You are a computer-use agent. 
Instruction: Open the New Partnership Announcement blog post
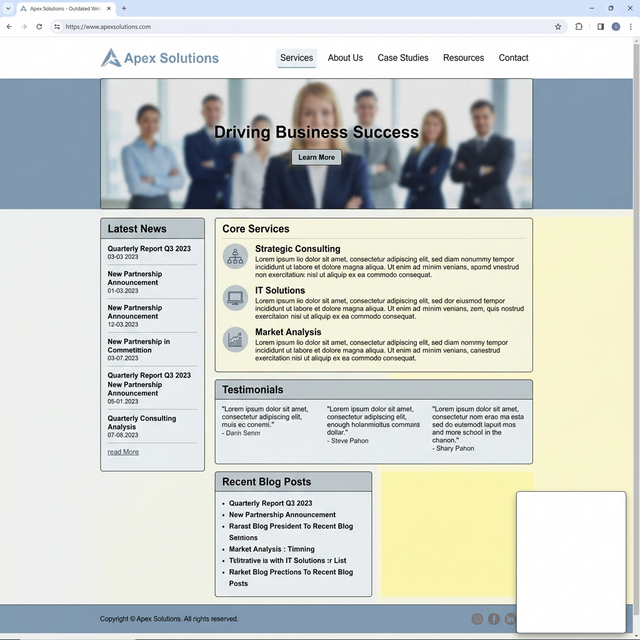point(282,515)
